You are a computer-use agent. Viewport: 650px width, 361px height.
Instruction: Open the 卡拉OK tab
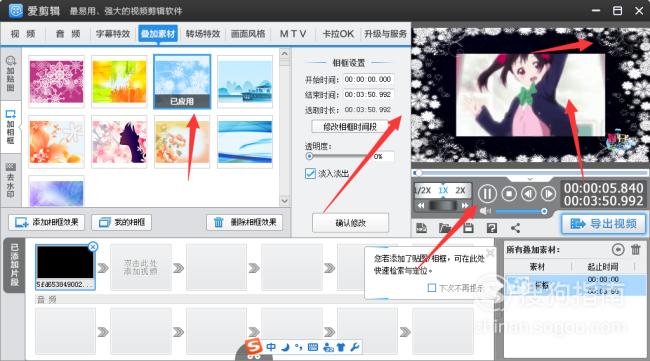click(338, 34)
